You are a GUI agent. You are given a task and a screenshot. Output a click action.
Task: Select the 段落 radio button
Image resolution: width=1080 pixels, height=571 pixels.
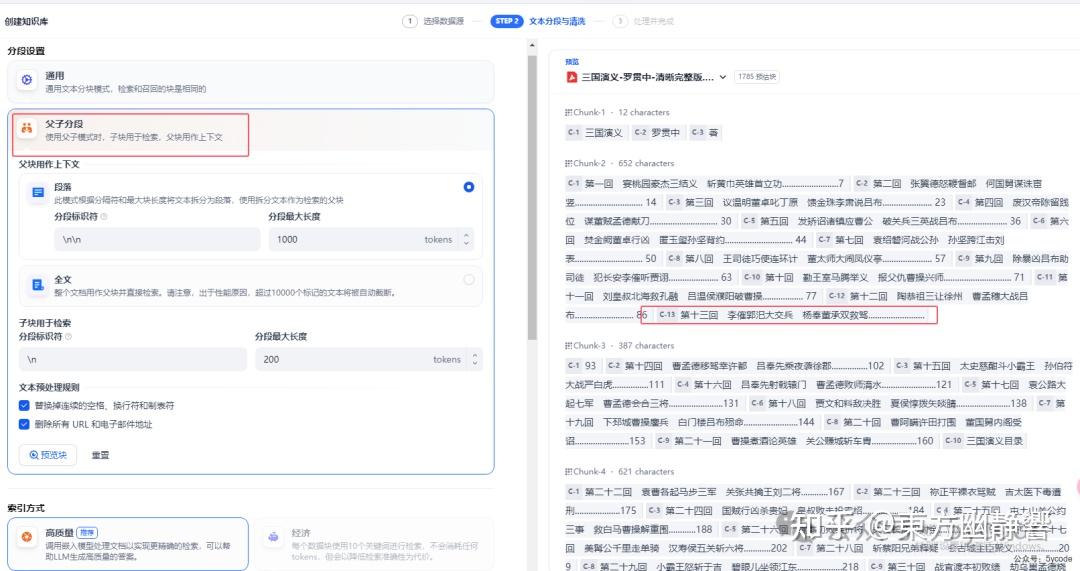click(x=468, y=187)
